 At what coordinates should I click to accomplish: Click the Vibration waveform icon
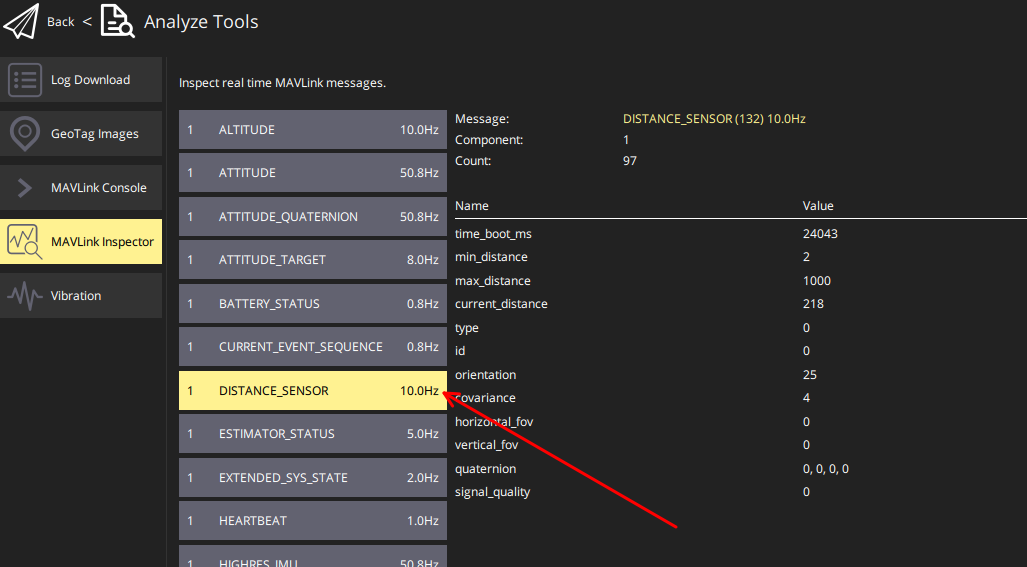click(x=25, y=296)
